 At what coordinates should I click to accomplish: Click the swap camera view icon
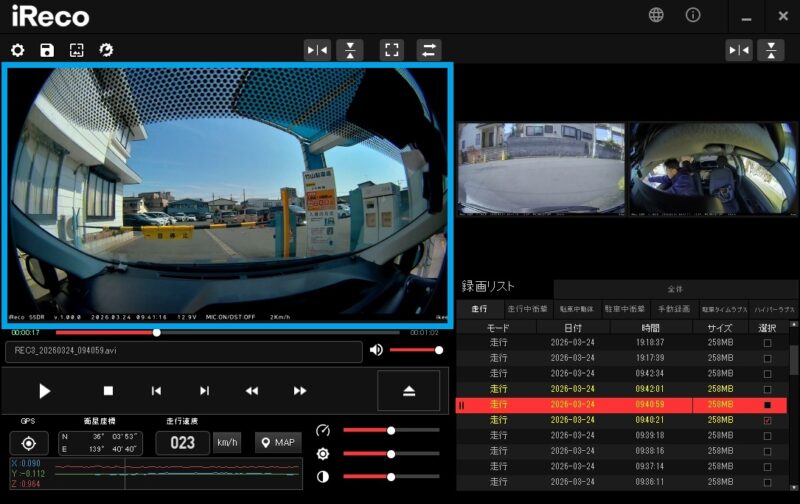click(x=428, y=50)
